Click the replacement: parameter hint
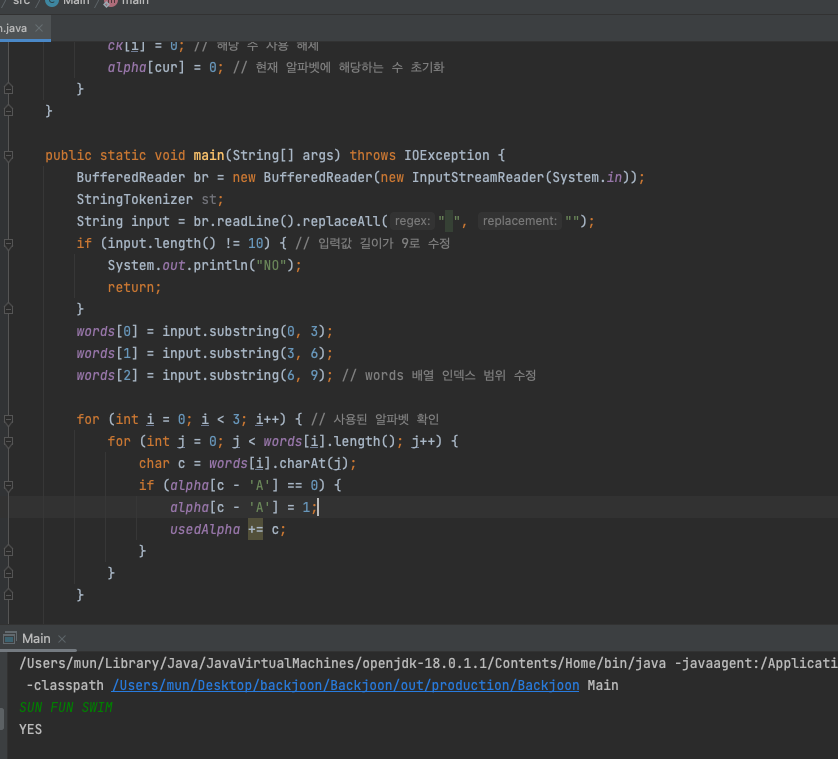The width and height of the screenshot is (838, 759). tap(519, 221)
